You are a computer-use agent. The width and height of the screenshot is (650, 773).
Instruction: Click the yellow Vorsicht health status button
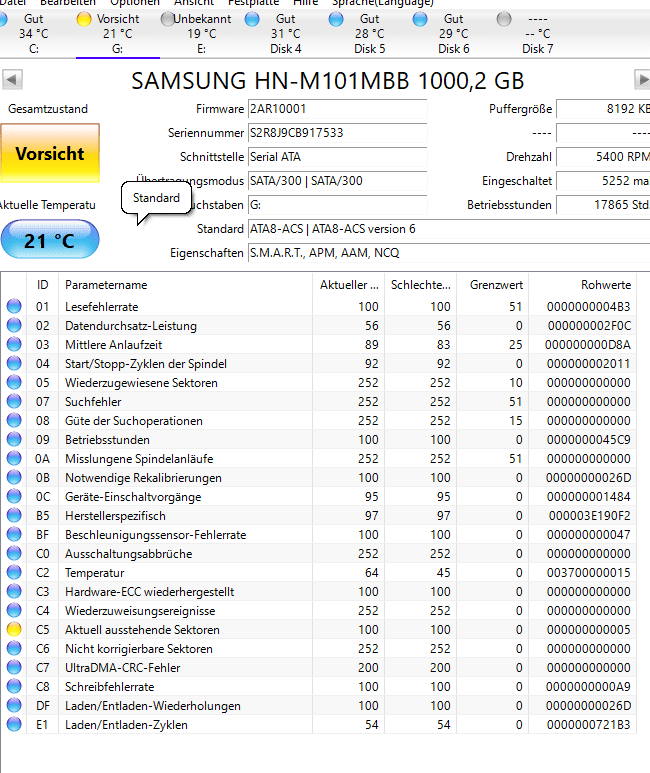tap(50, 153)
